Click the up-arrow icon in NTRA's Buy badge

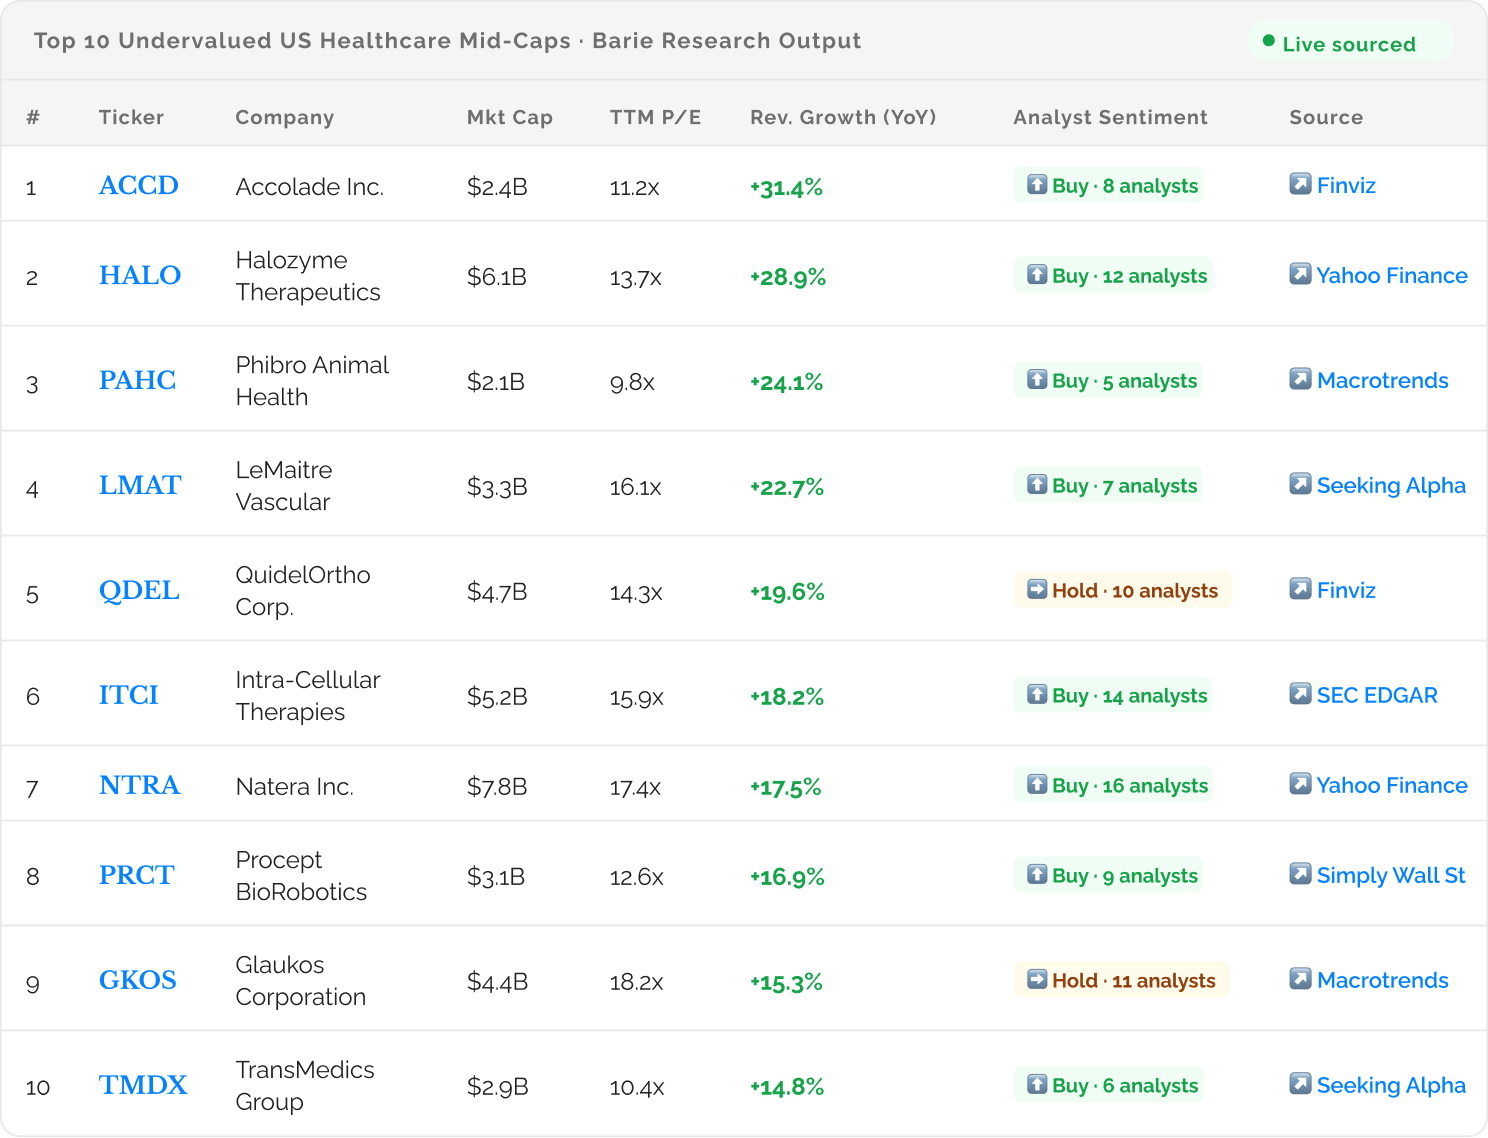click(1037, 785)
